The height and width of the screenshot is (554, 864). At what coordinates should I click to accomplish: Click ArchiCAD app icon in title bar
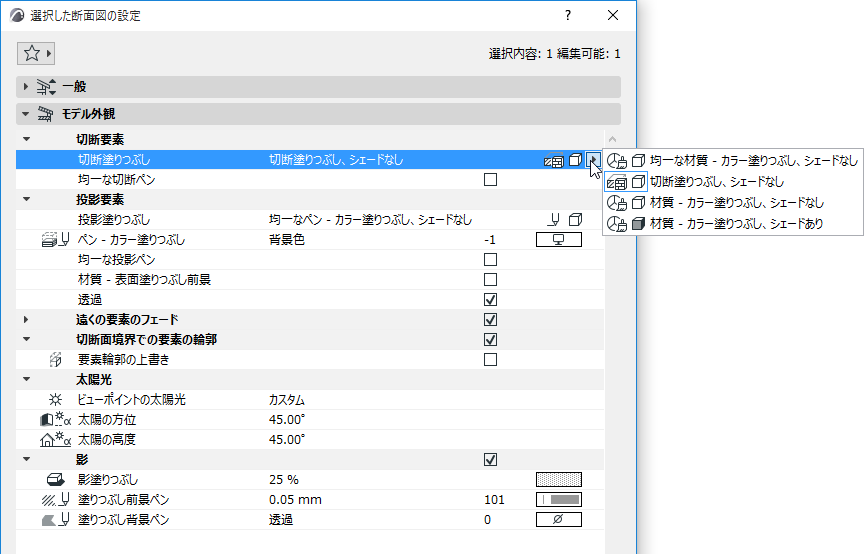17,15
